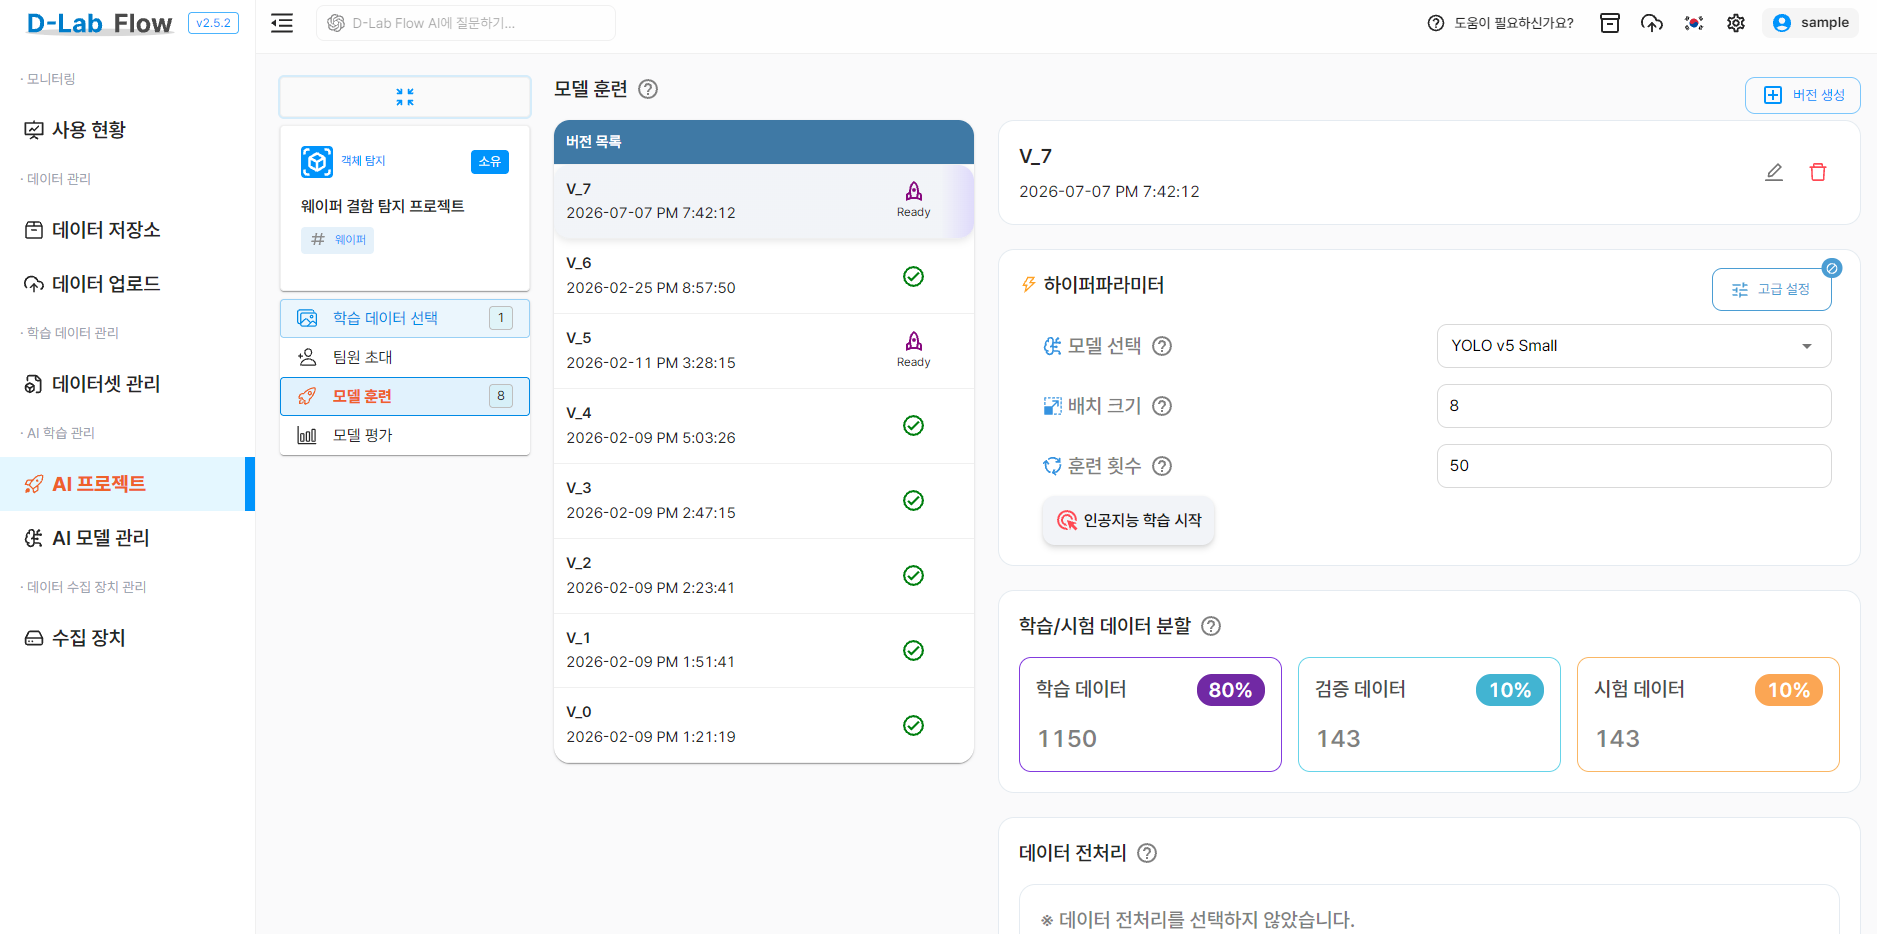Click the help icon next to 훈련 횟수
The height and width of the screenshot is (934, 1877).
(x=1162, y=466)
